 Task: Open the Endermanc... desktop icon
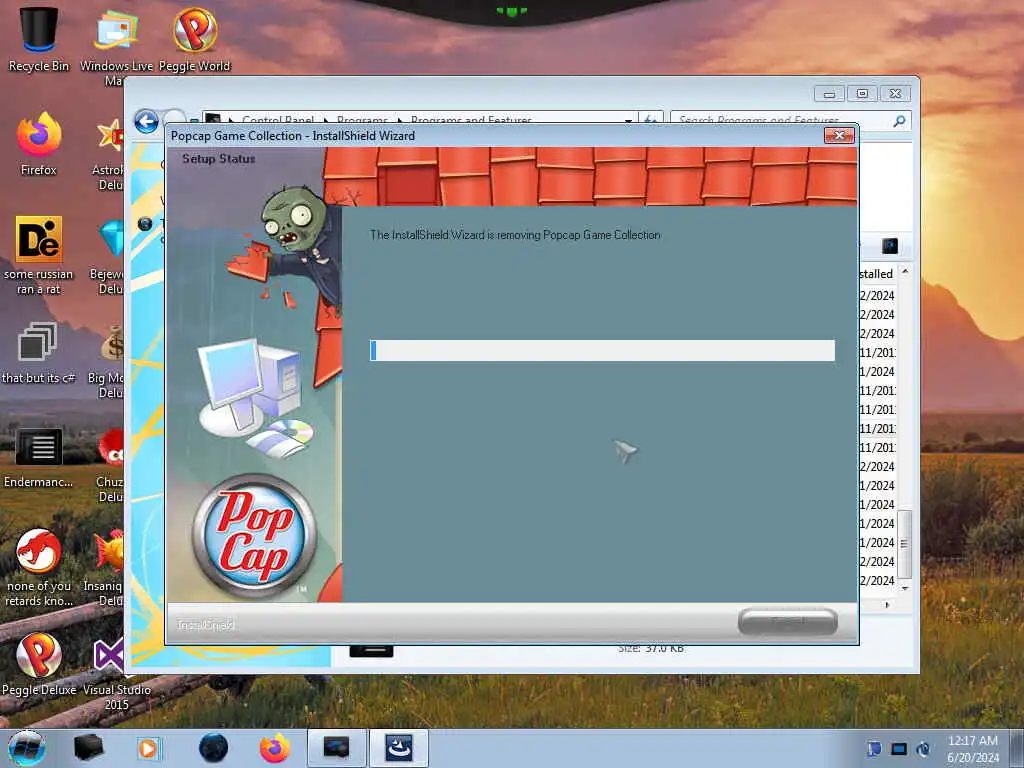[x=39, y=457]
